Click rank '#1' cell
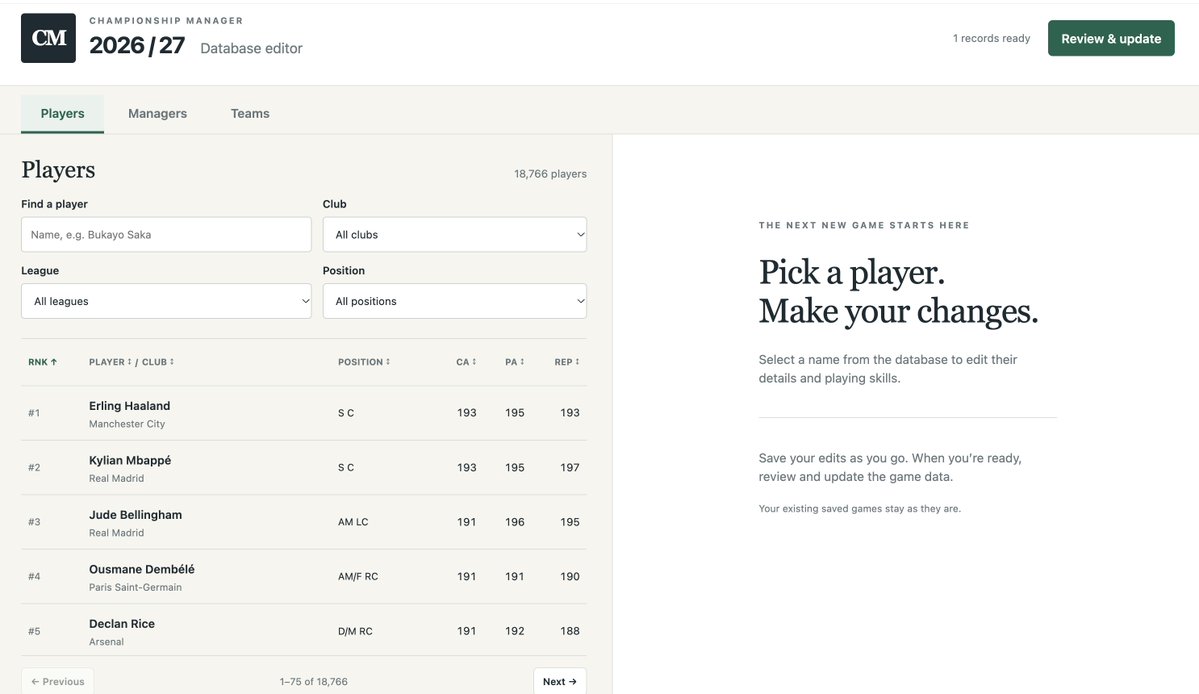Viewport: 1199px width, 694px height. (34, 413)
